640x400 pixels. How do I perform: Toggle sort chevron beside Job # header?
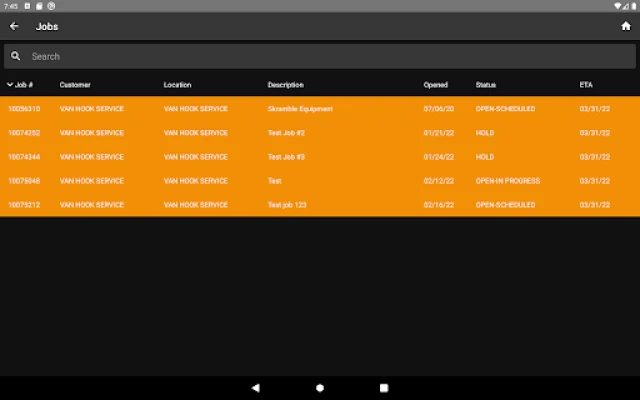(10, 85)
